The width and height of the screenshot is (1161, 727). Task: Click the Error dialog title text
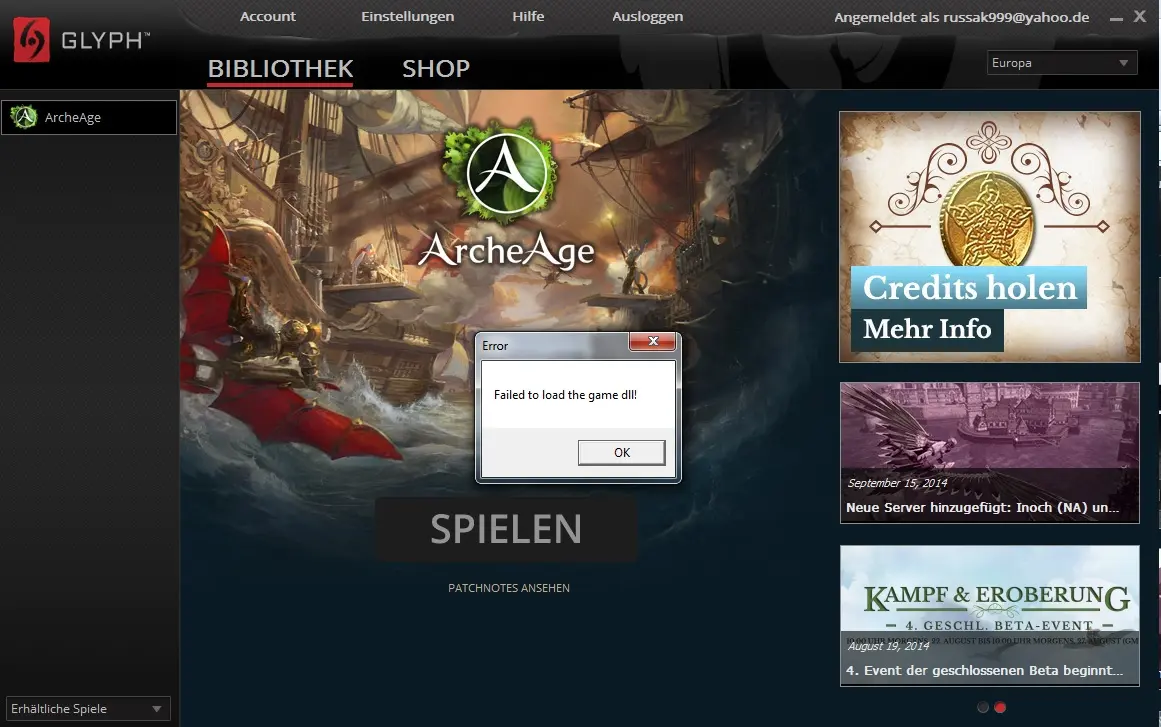pyautogui.click(x=495, y=346)
